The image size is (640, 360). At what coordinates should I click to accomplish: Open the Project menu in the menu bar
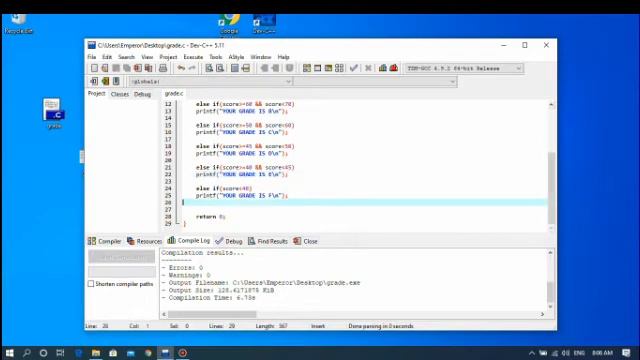pos(168,57)
